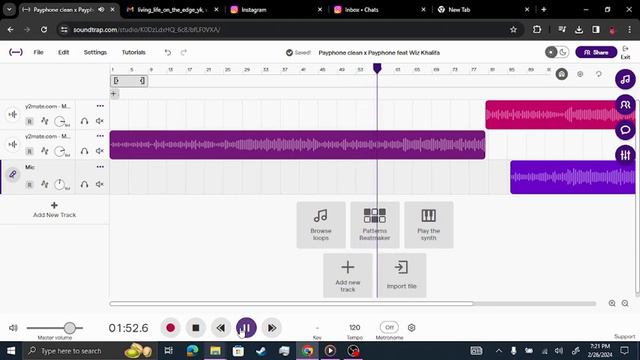Click the red Record button
Viewport: 640px width, 360px height.
171,328
